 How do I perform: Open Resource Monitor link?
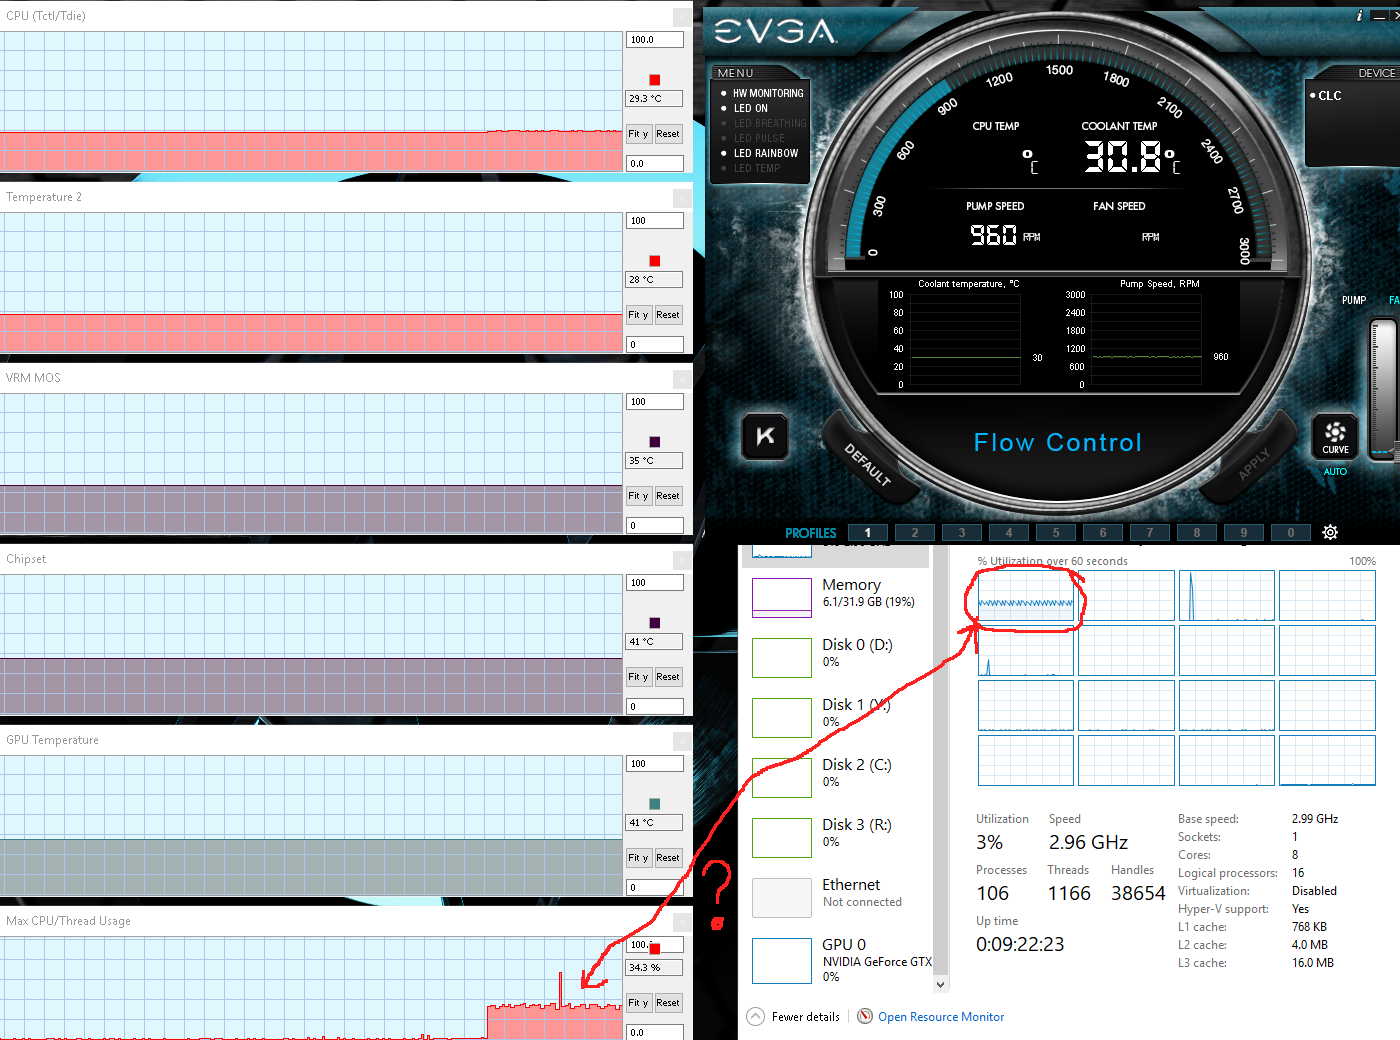[941, 1016]
